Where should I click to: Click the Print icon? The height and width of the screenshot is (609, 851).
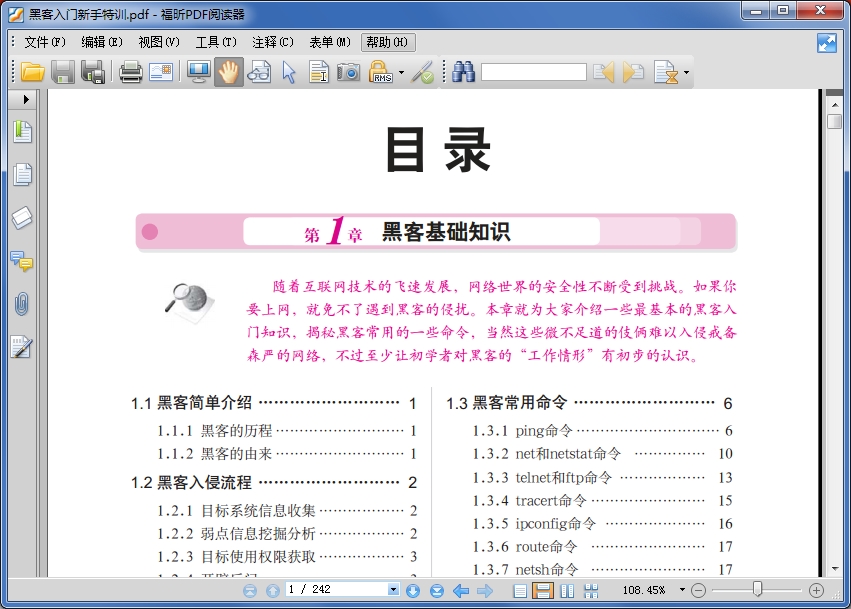[x=130, y=72]
